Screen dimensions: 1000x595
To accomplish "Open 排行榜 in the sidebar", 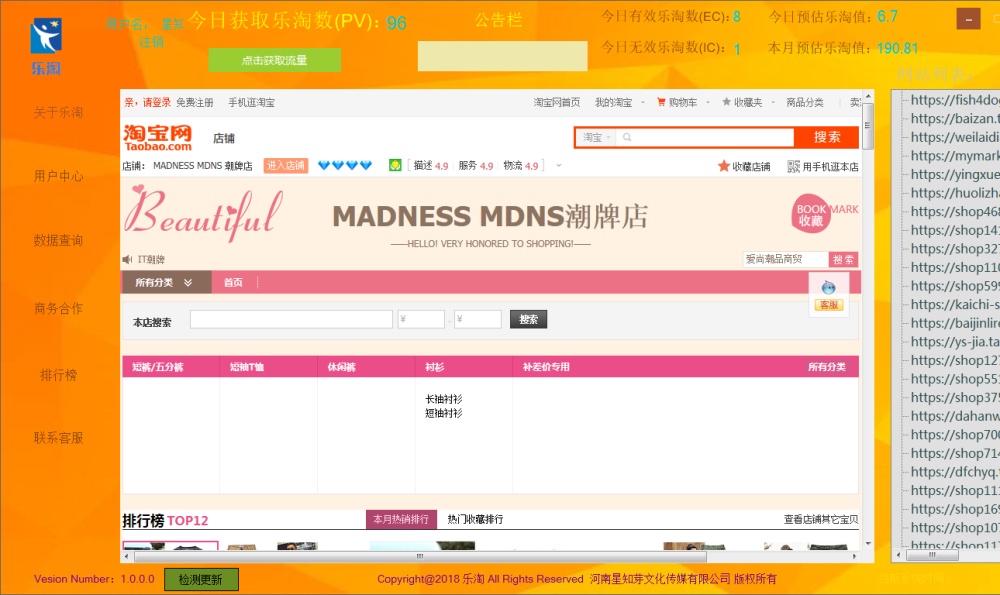I will pos(58,375).
